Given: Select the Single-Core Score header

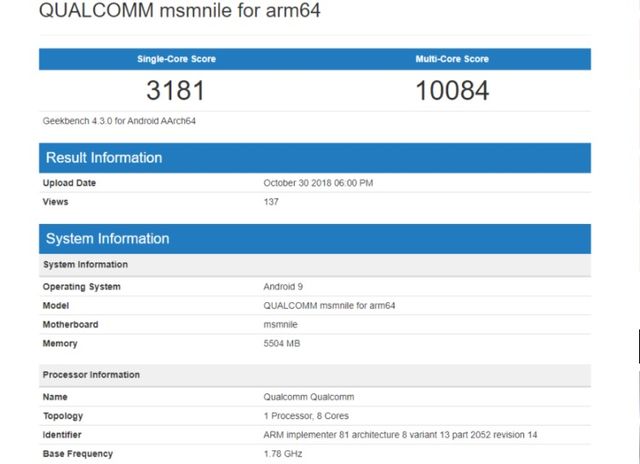Looking at the screenshot, I should click(x=176, y=59).
